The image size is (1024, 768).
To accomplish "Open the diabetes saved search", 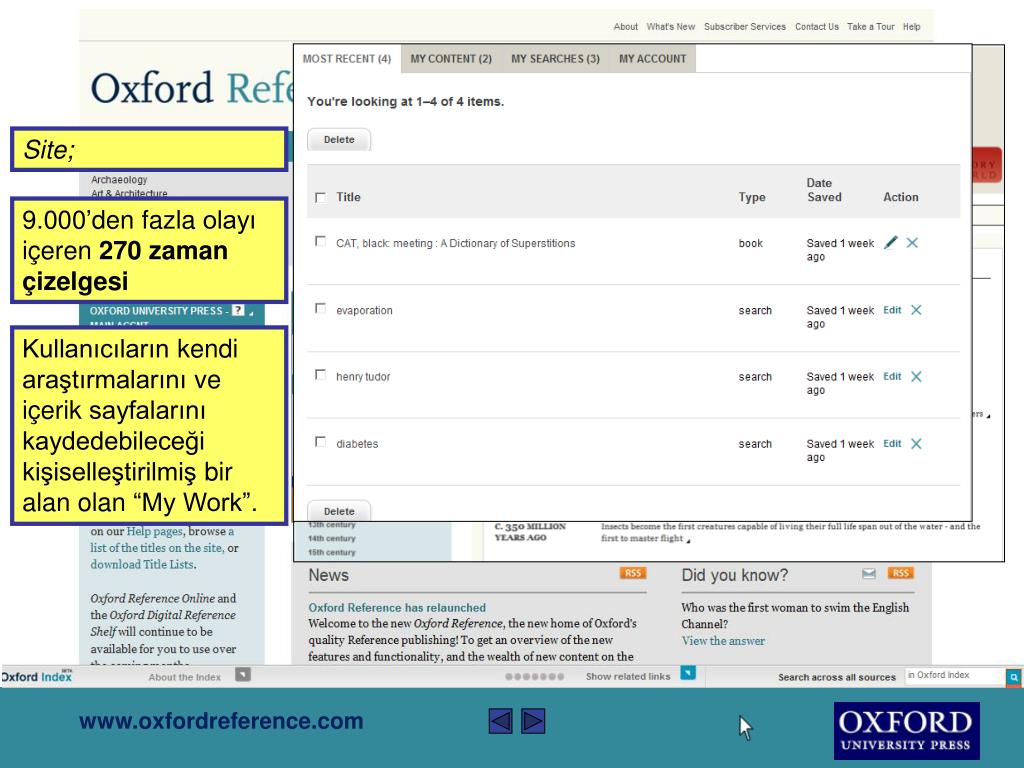I will 357,444.
